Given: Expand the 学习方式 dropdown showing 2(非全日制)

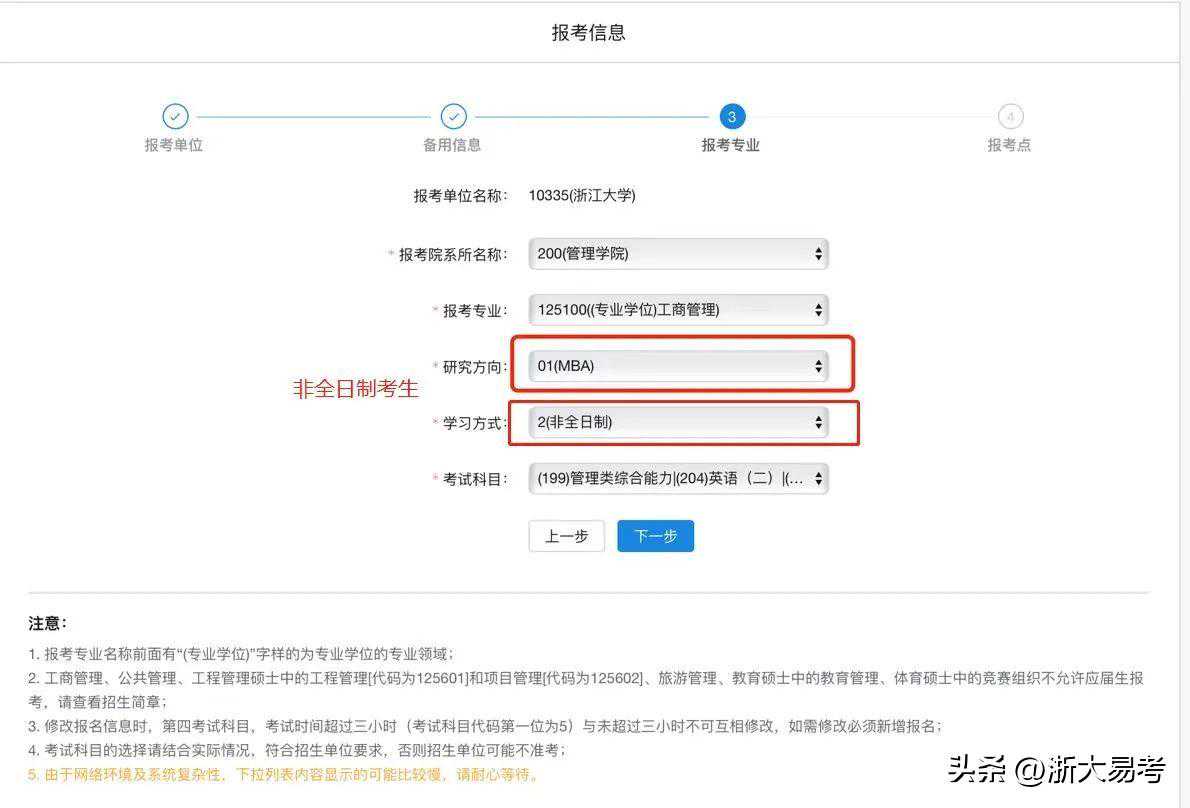Looking at the screenshot, I should 678,422.
